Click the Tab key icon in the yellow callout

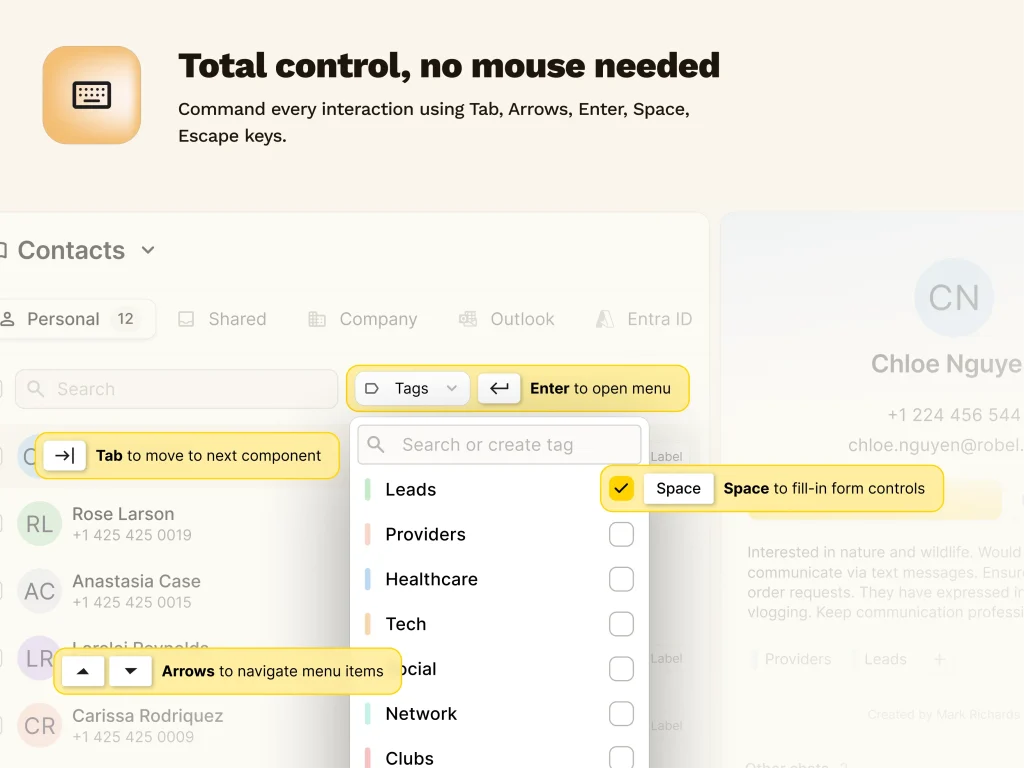[x=64, y=455]
